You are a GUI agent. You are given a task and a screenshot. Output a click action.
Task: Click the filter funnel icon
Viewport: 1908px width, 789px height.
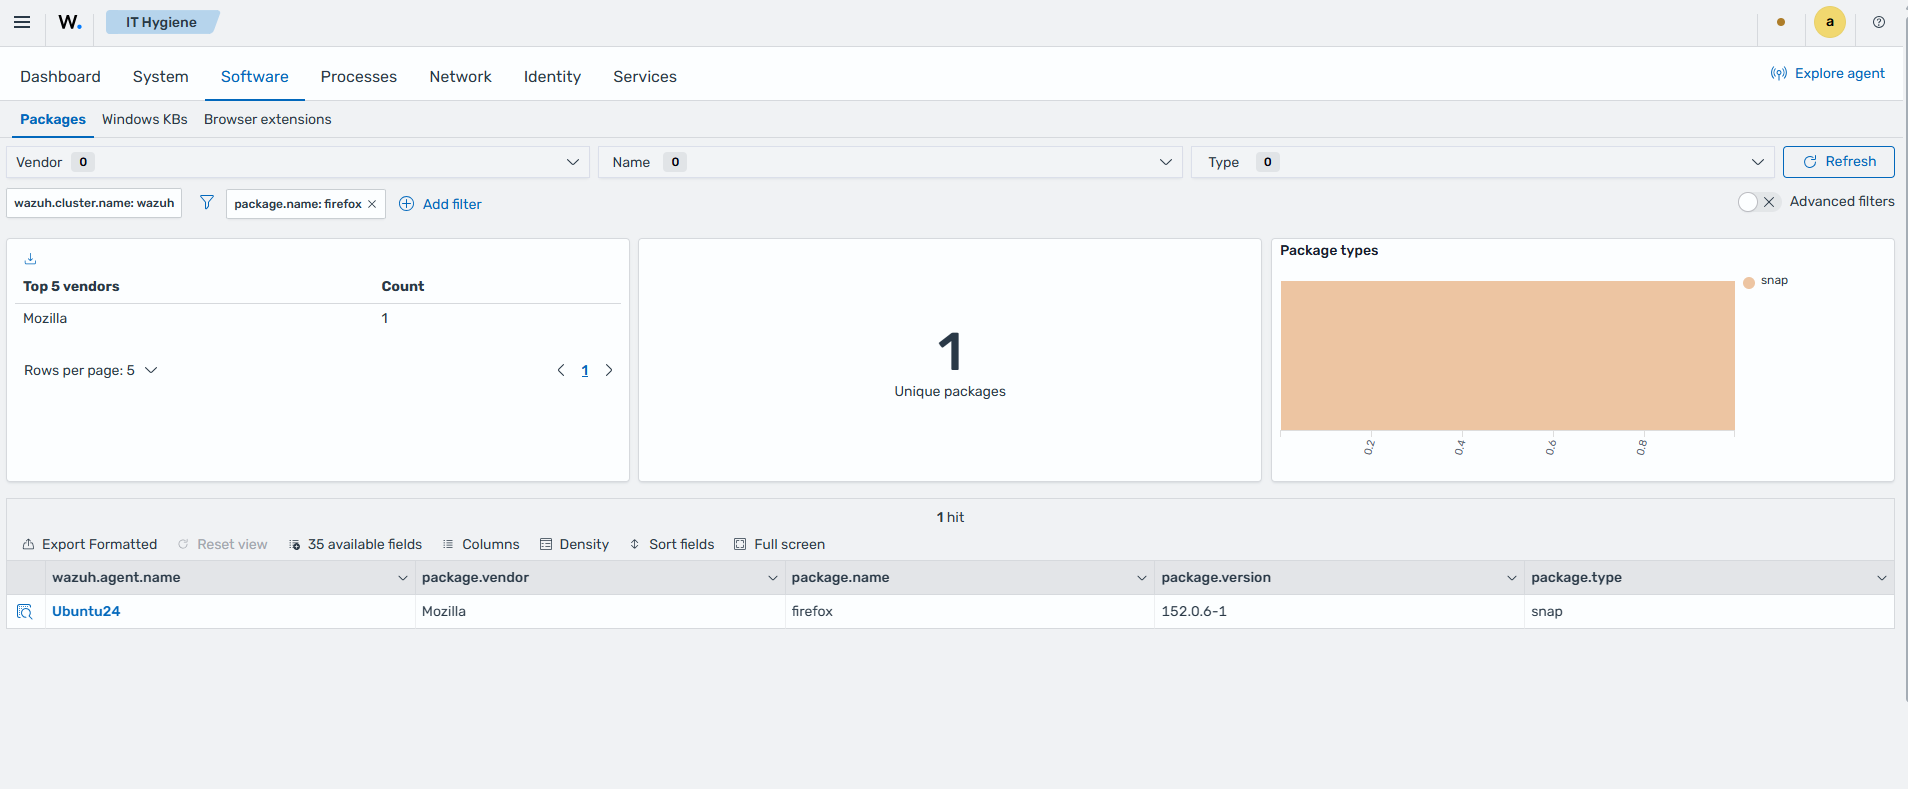(x=207, y=202)
